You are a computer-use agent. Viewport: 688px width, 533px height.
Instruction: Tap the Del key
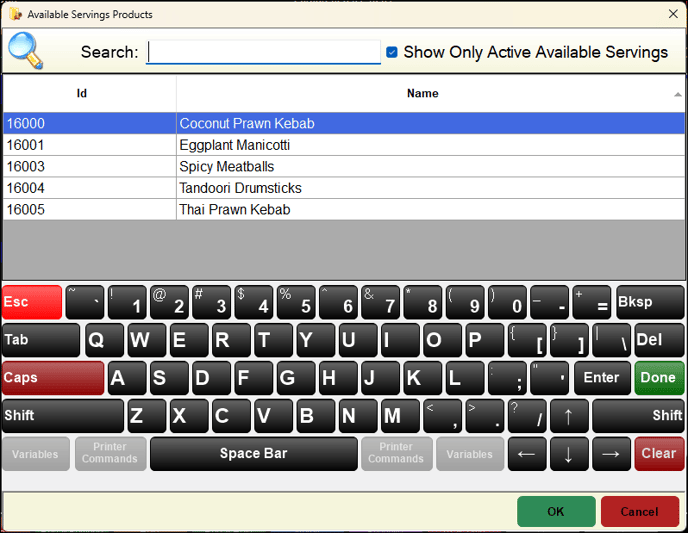pyautogui.click(x=659, y=340)
